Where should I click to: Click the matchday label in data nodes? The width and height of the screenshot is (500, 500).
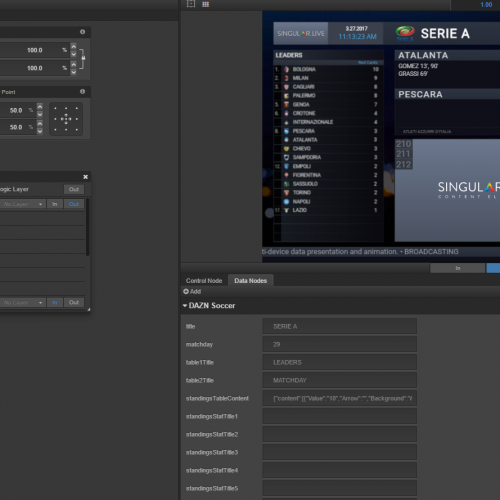(199, 344)
